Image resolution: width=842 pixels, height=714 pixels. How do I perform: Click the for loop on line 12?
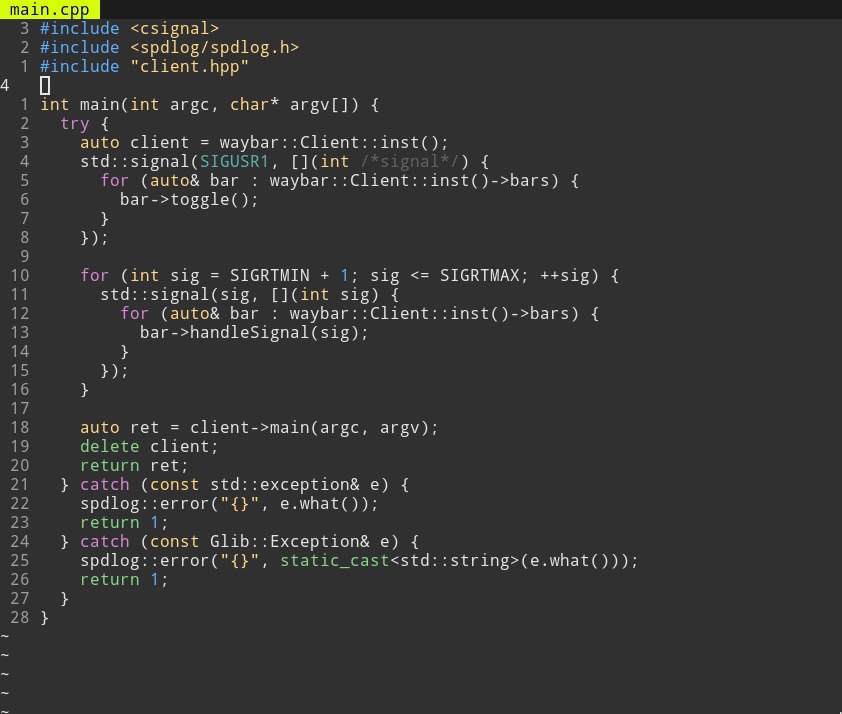(x=359, y=314)
